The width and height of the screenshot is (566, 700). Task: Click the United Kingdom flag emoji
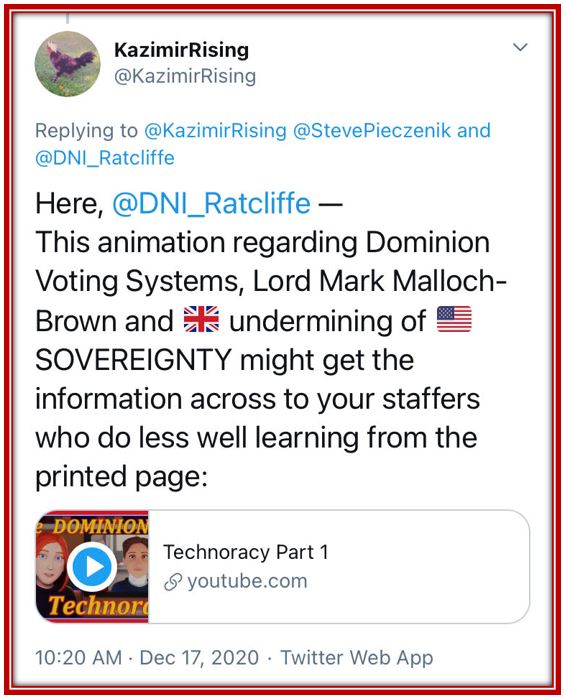point(201,319)
